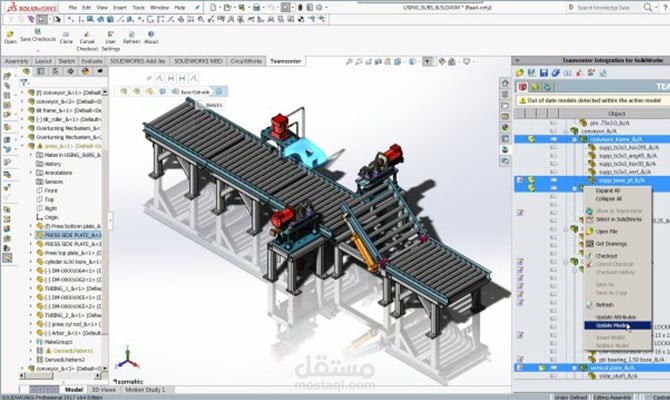Screen dimensions: 670x400
Task: Click the Base-Extrude breadcrumb item
Action: click(x=195, y=92)
